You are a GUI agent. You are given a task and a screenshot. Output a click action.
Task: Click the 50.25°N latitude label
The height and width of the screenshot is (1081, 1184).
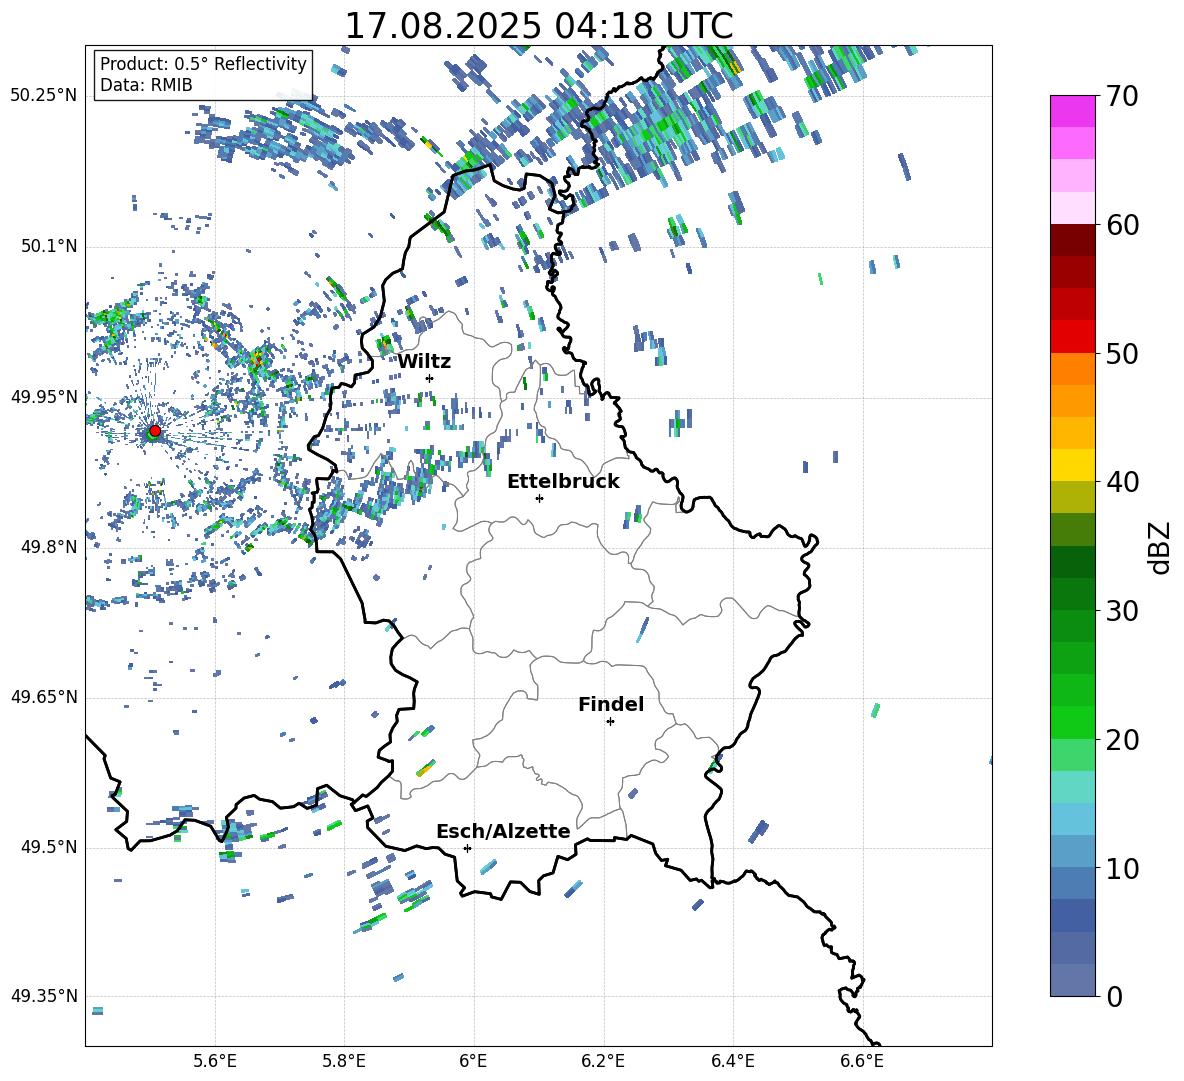coord(44,96)
